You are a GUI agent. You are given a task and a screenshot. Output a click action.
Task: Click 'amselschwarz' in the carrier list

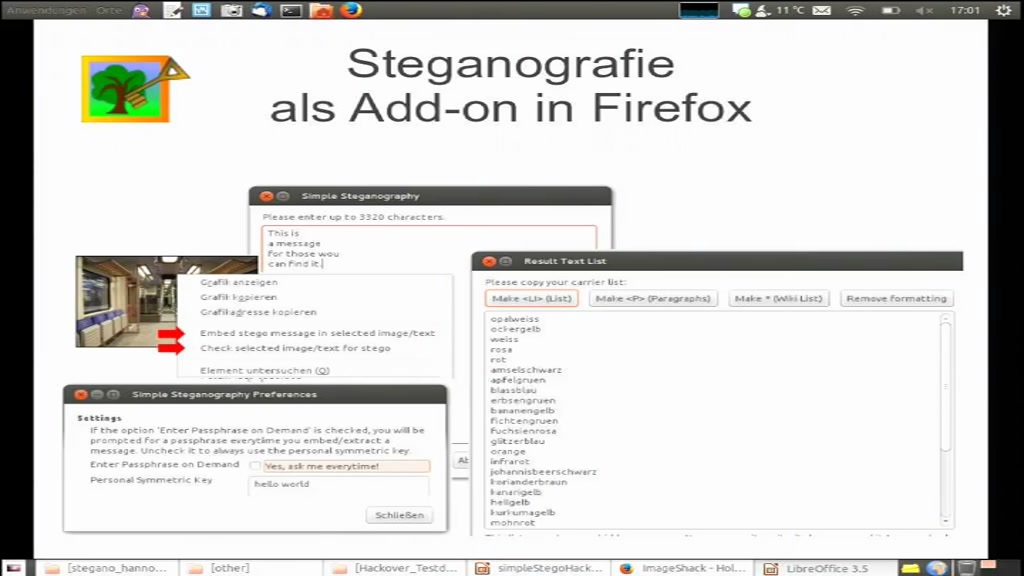pos(526,370)
